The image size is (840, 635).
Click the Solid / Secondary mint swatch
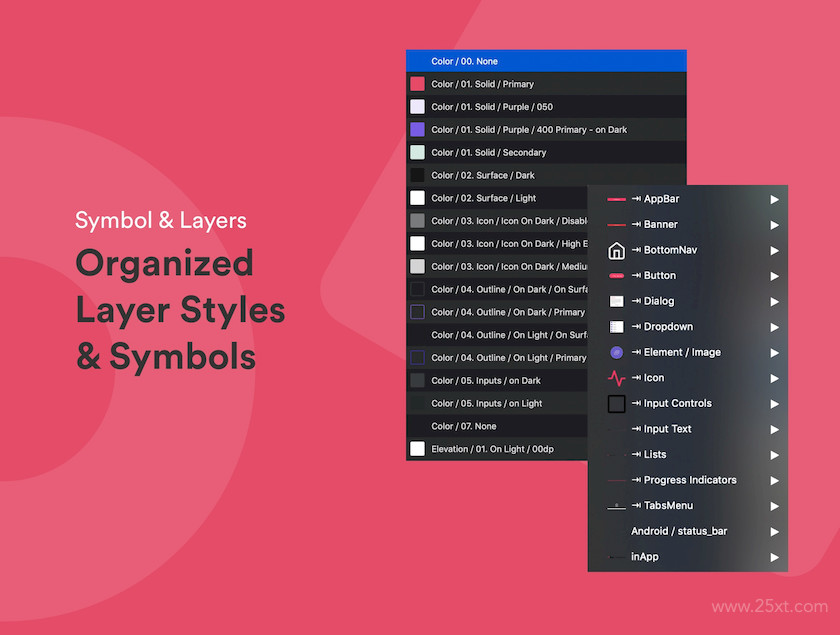pyautogui.click(x=417, y=152)
